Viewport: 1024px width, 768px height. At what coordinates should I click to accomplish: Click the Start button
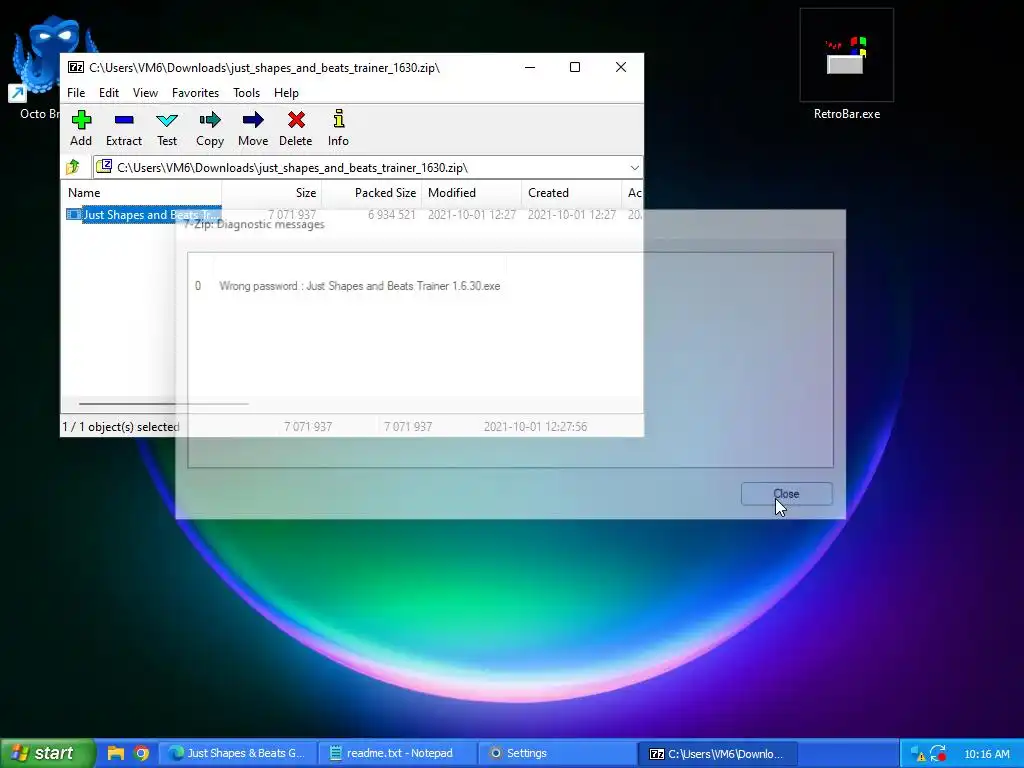point(48,753)
